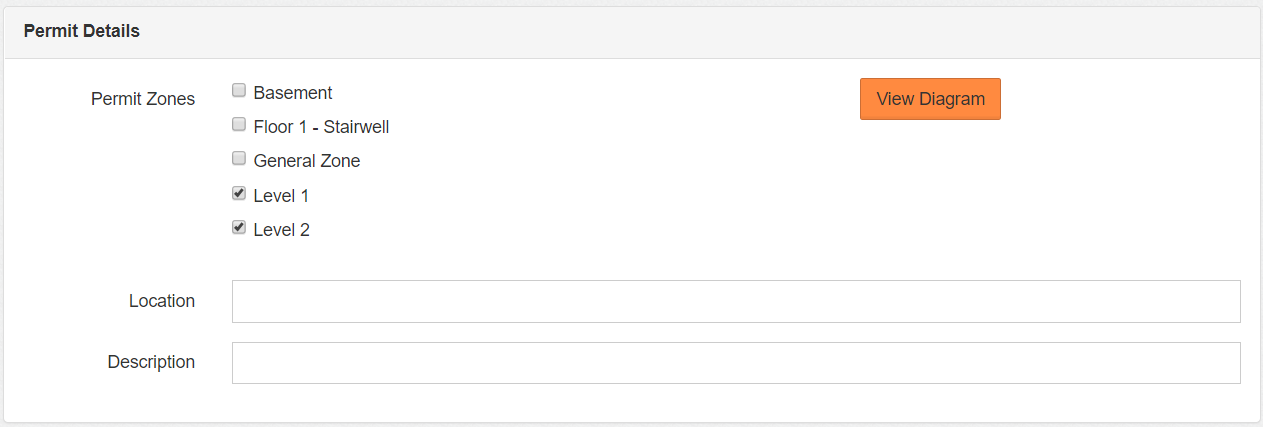1263x427 pixels.
Task: Tick the General Zone checkbox
Action: 239,159
